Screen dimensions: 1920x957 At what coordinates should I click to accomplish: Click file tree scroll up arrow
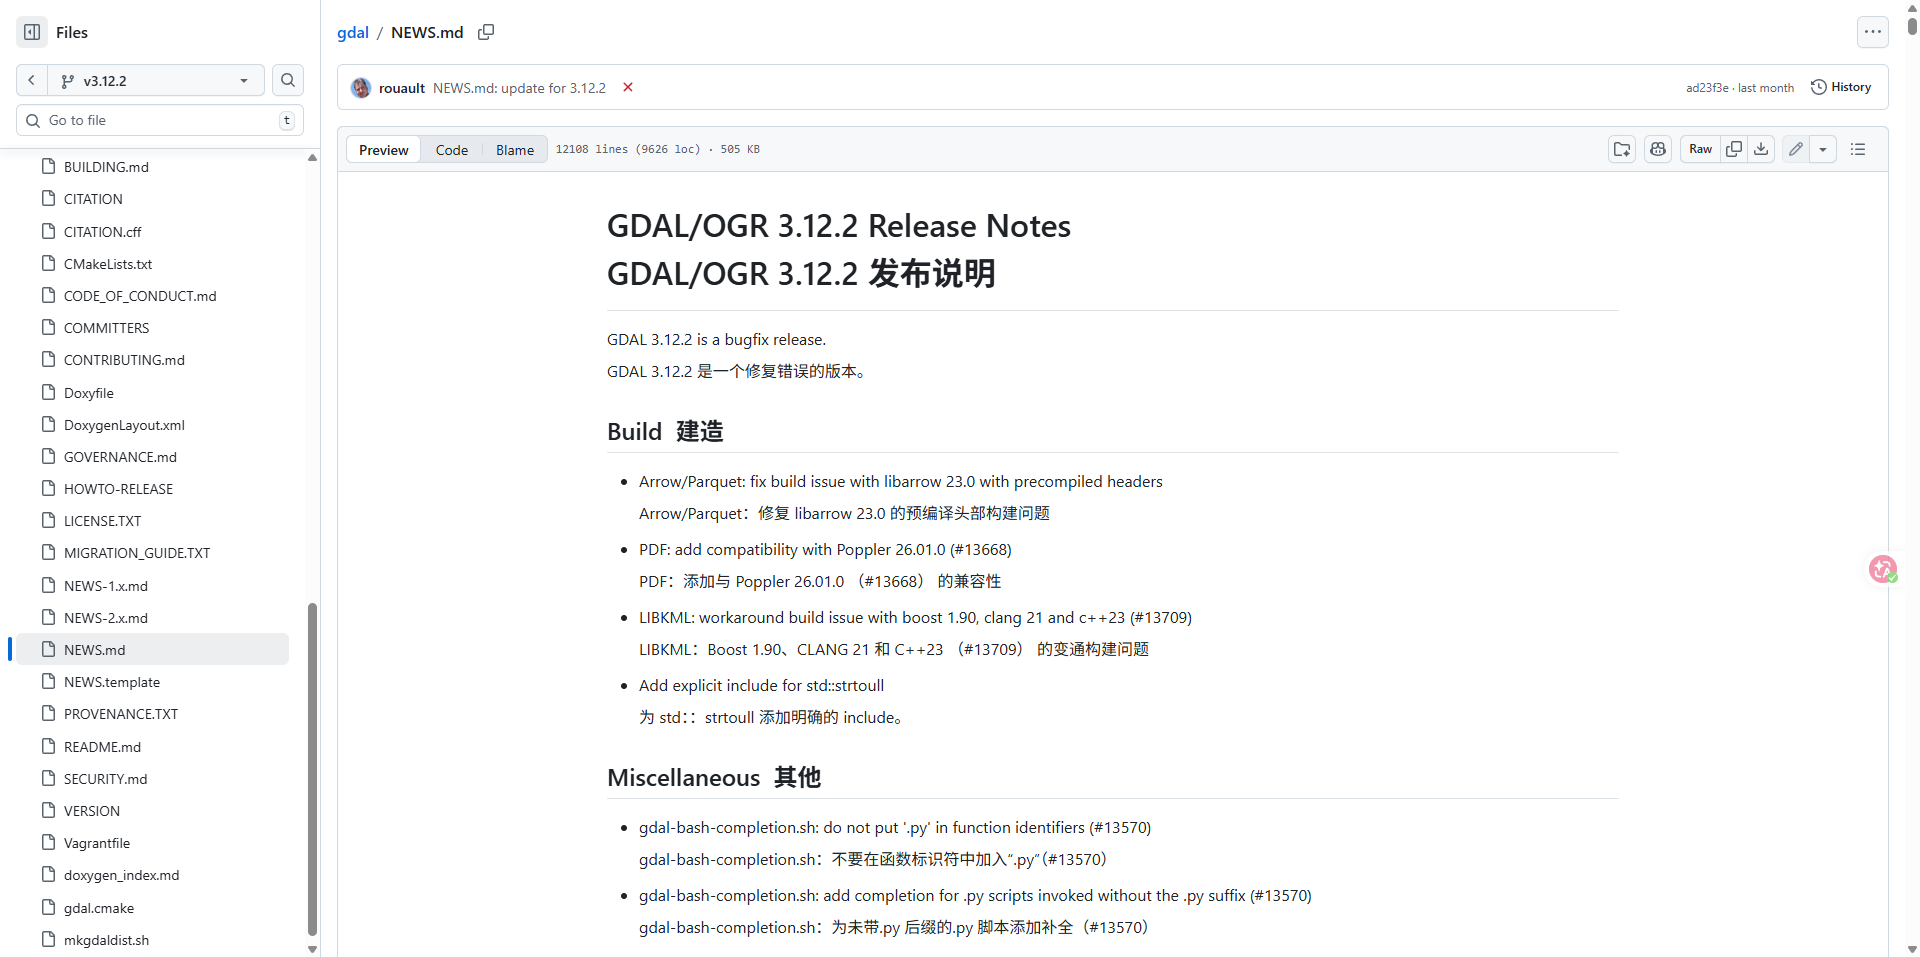(x=312, y=157)
